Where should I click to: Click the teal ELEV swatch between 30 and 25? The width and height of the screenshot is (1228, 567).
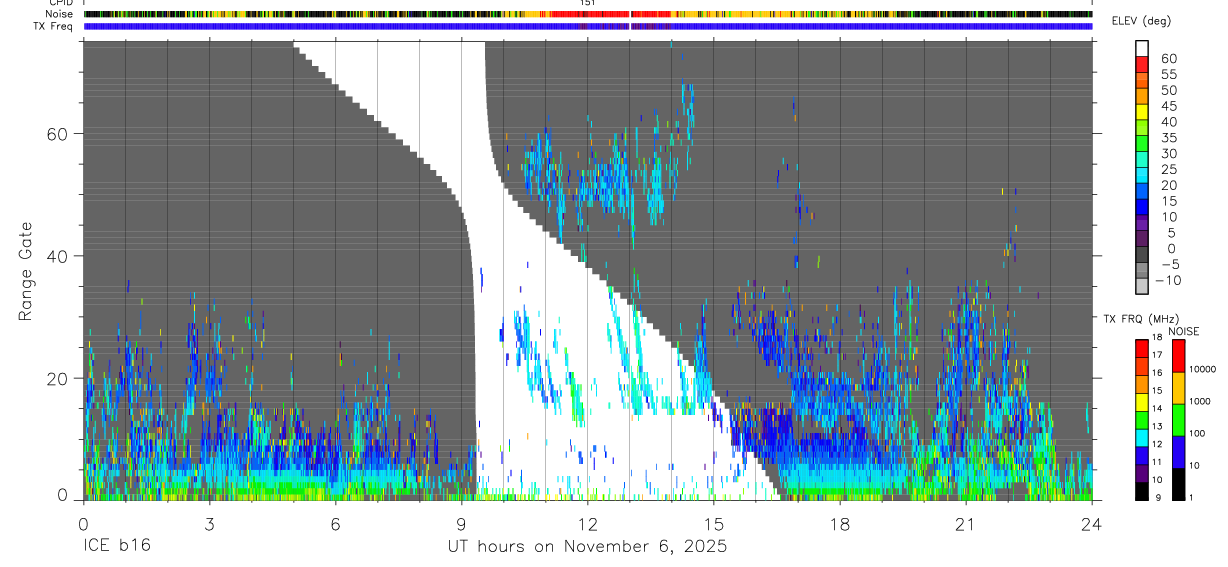pyautogui.click(x=1142, y=160)
